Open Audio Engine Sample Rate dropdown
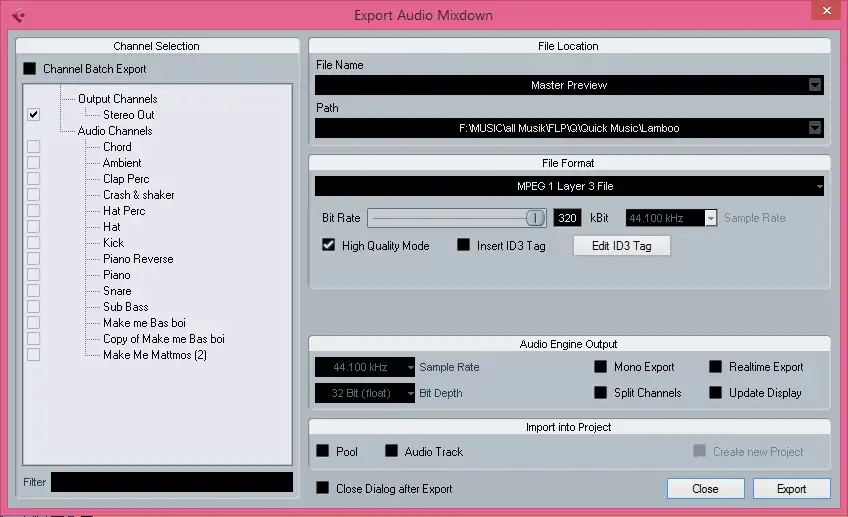The image size is (848, 517). pyautogui.click(x=365, y=367)
